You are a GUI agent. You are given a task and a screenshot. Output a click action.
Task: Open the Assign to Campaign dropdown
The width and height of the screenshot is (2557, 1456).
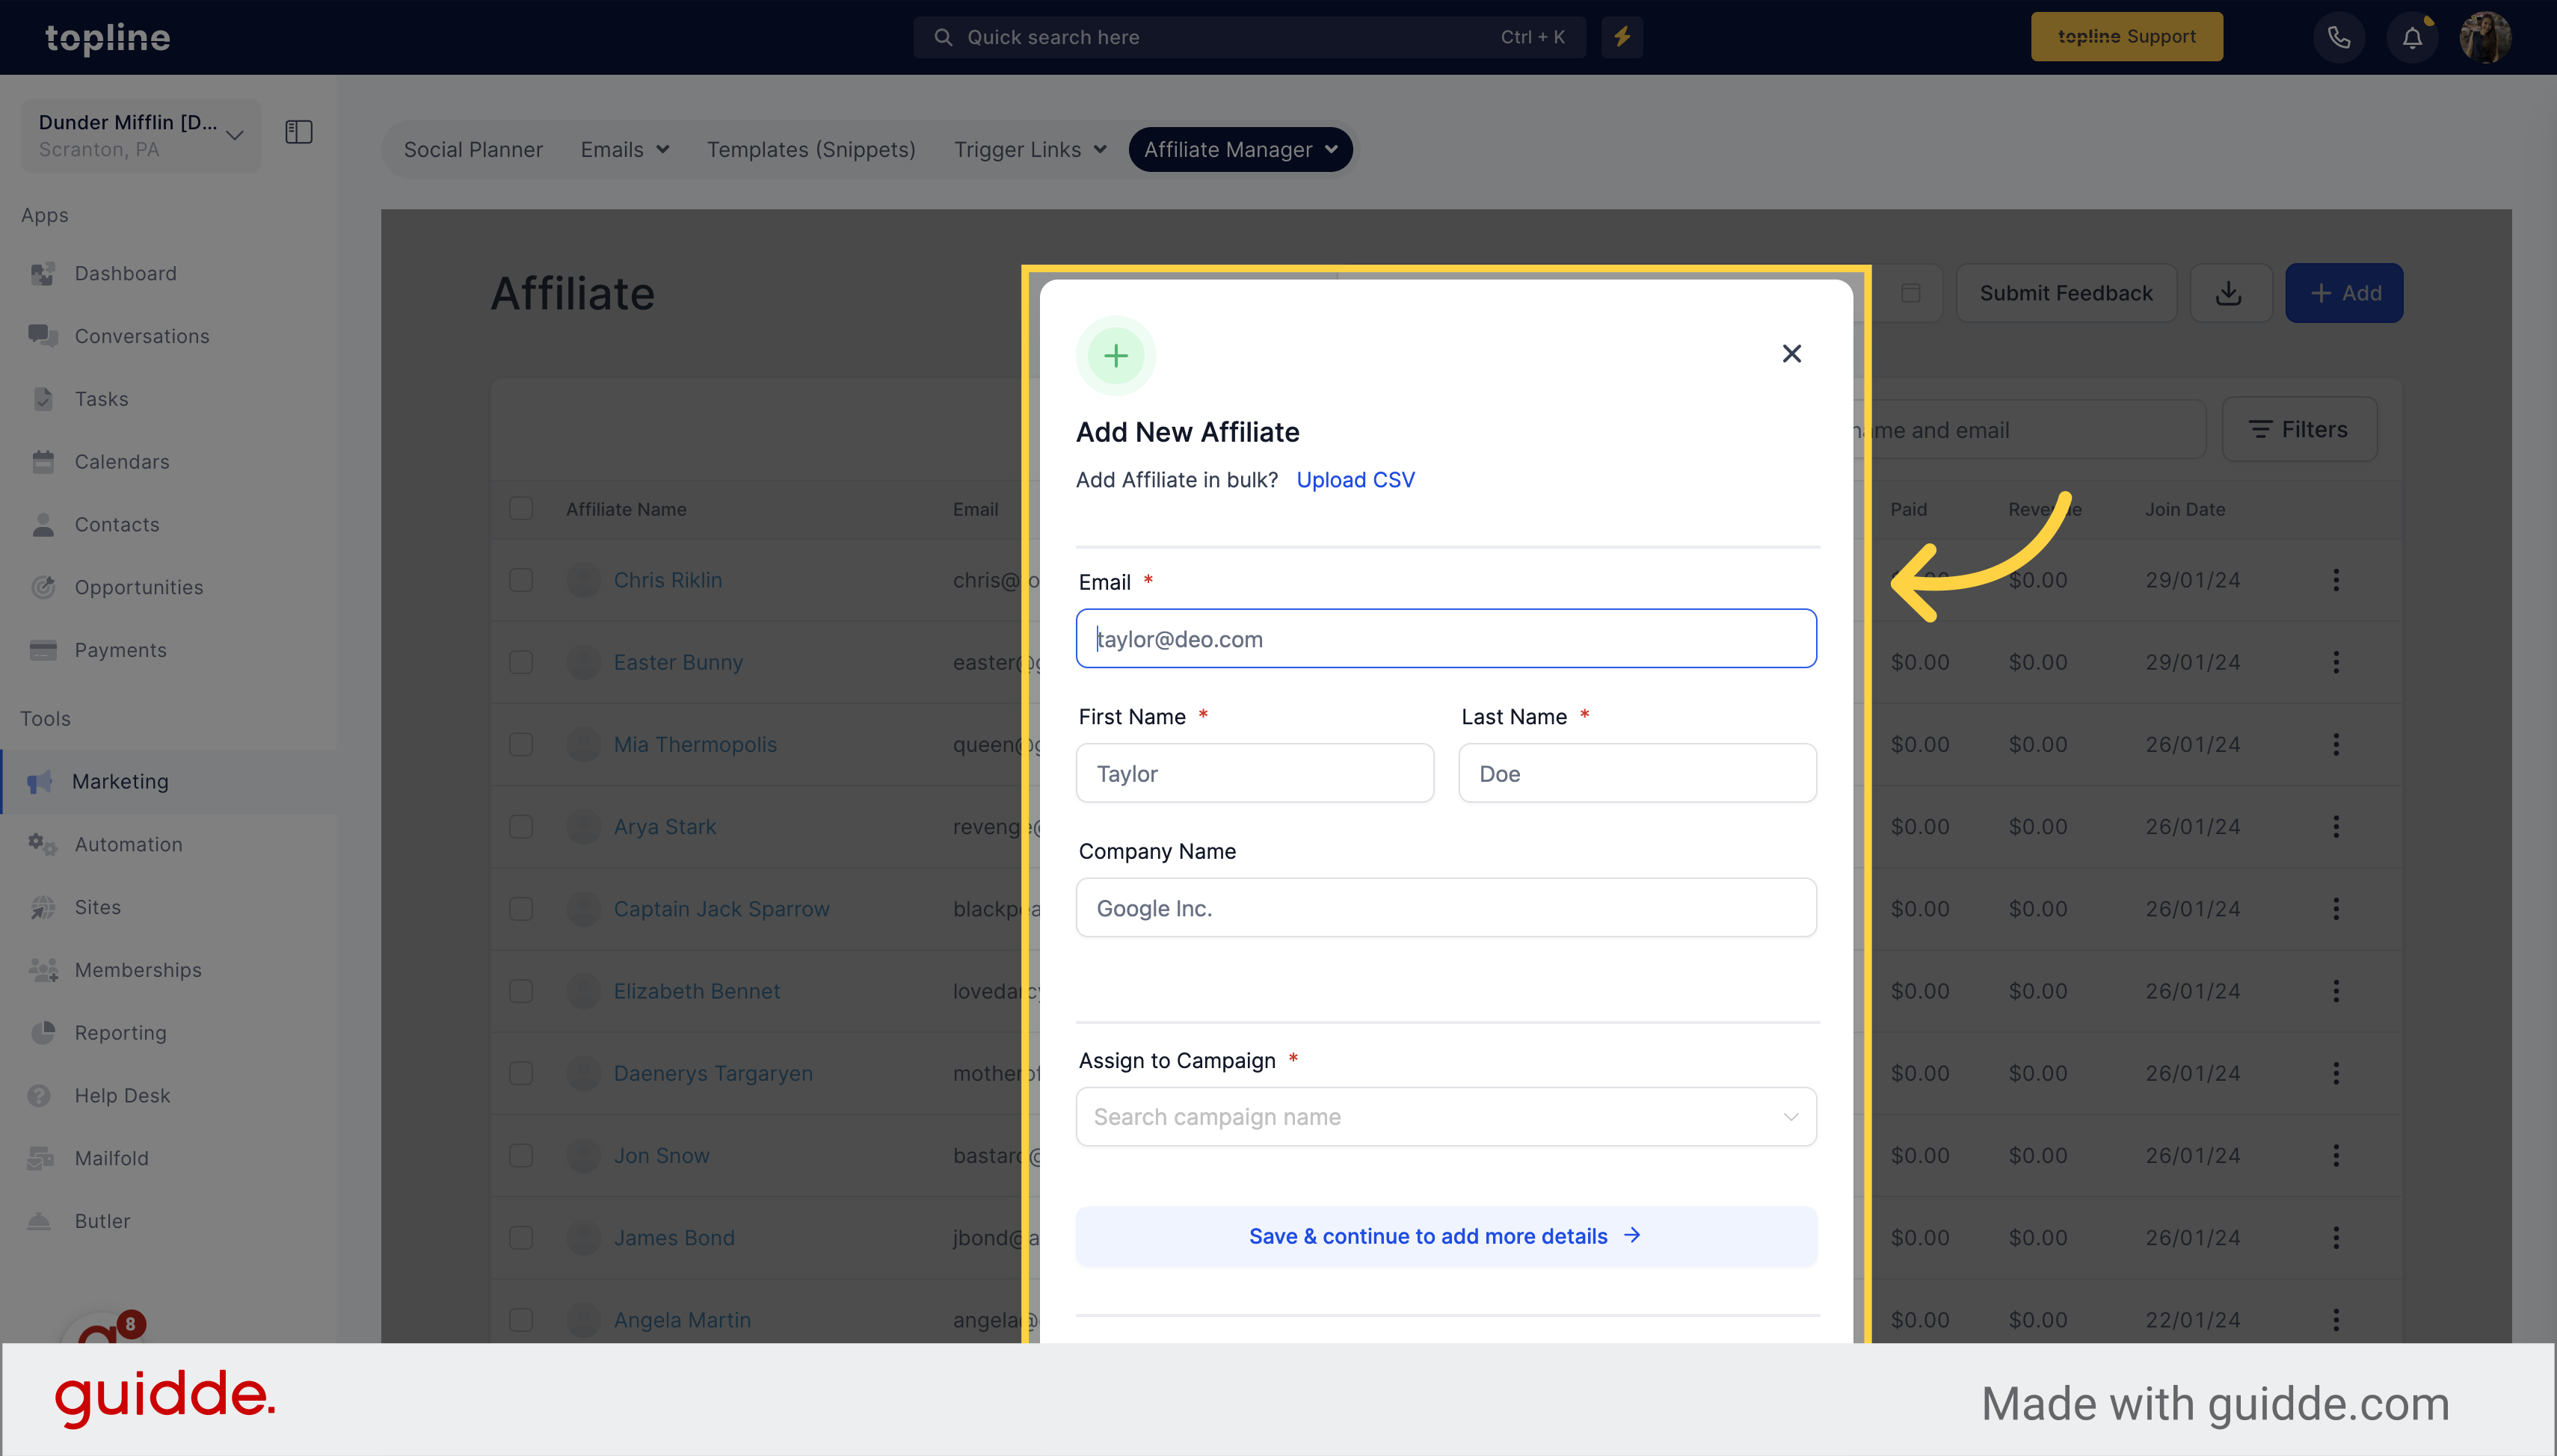point(1446,1117)
